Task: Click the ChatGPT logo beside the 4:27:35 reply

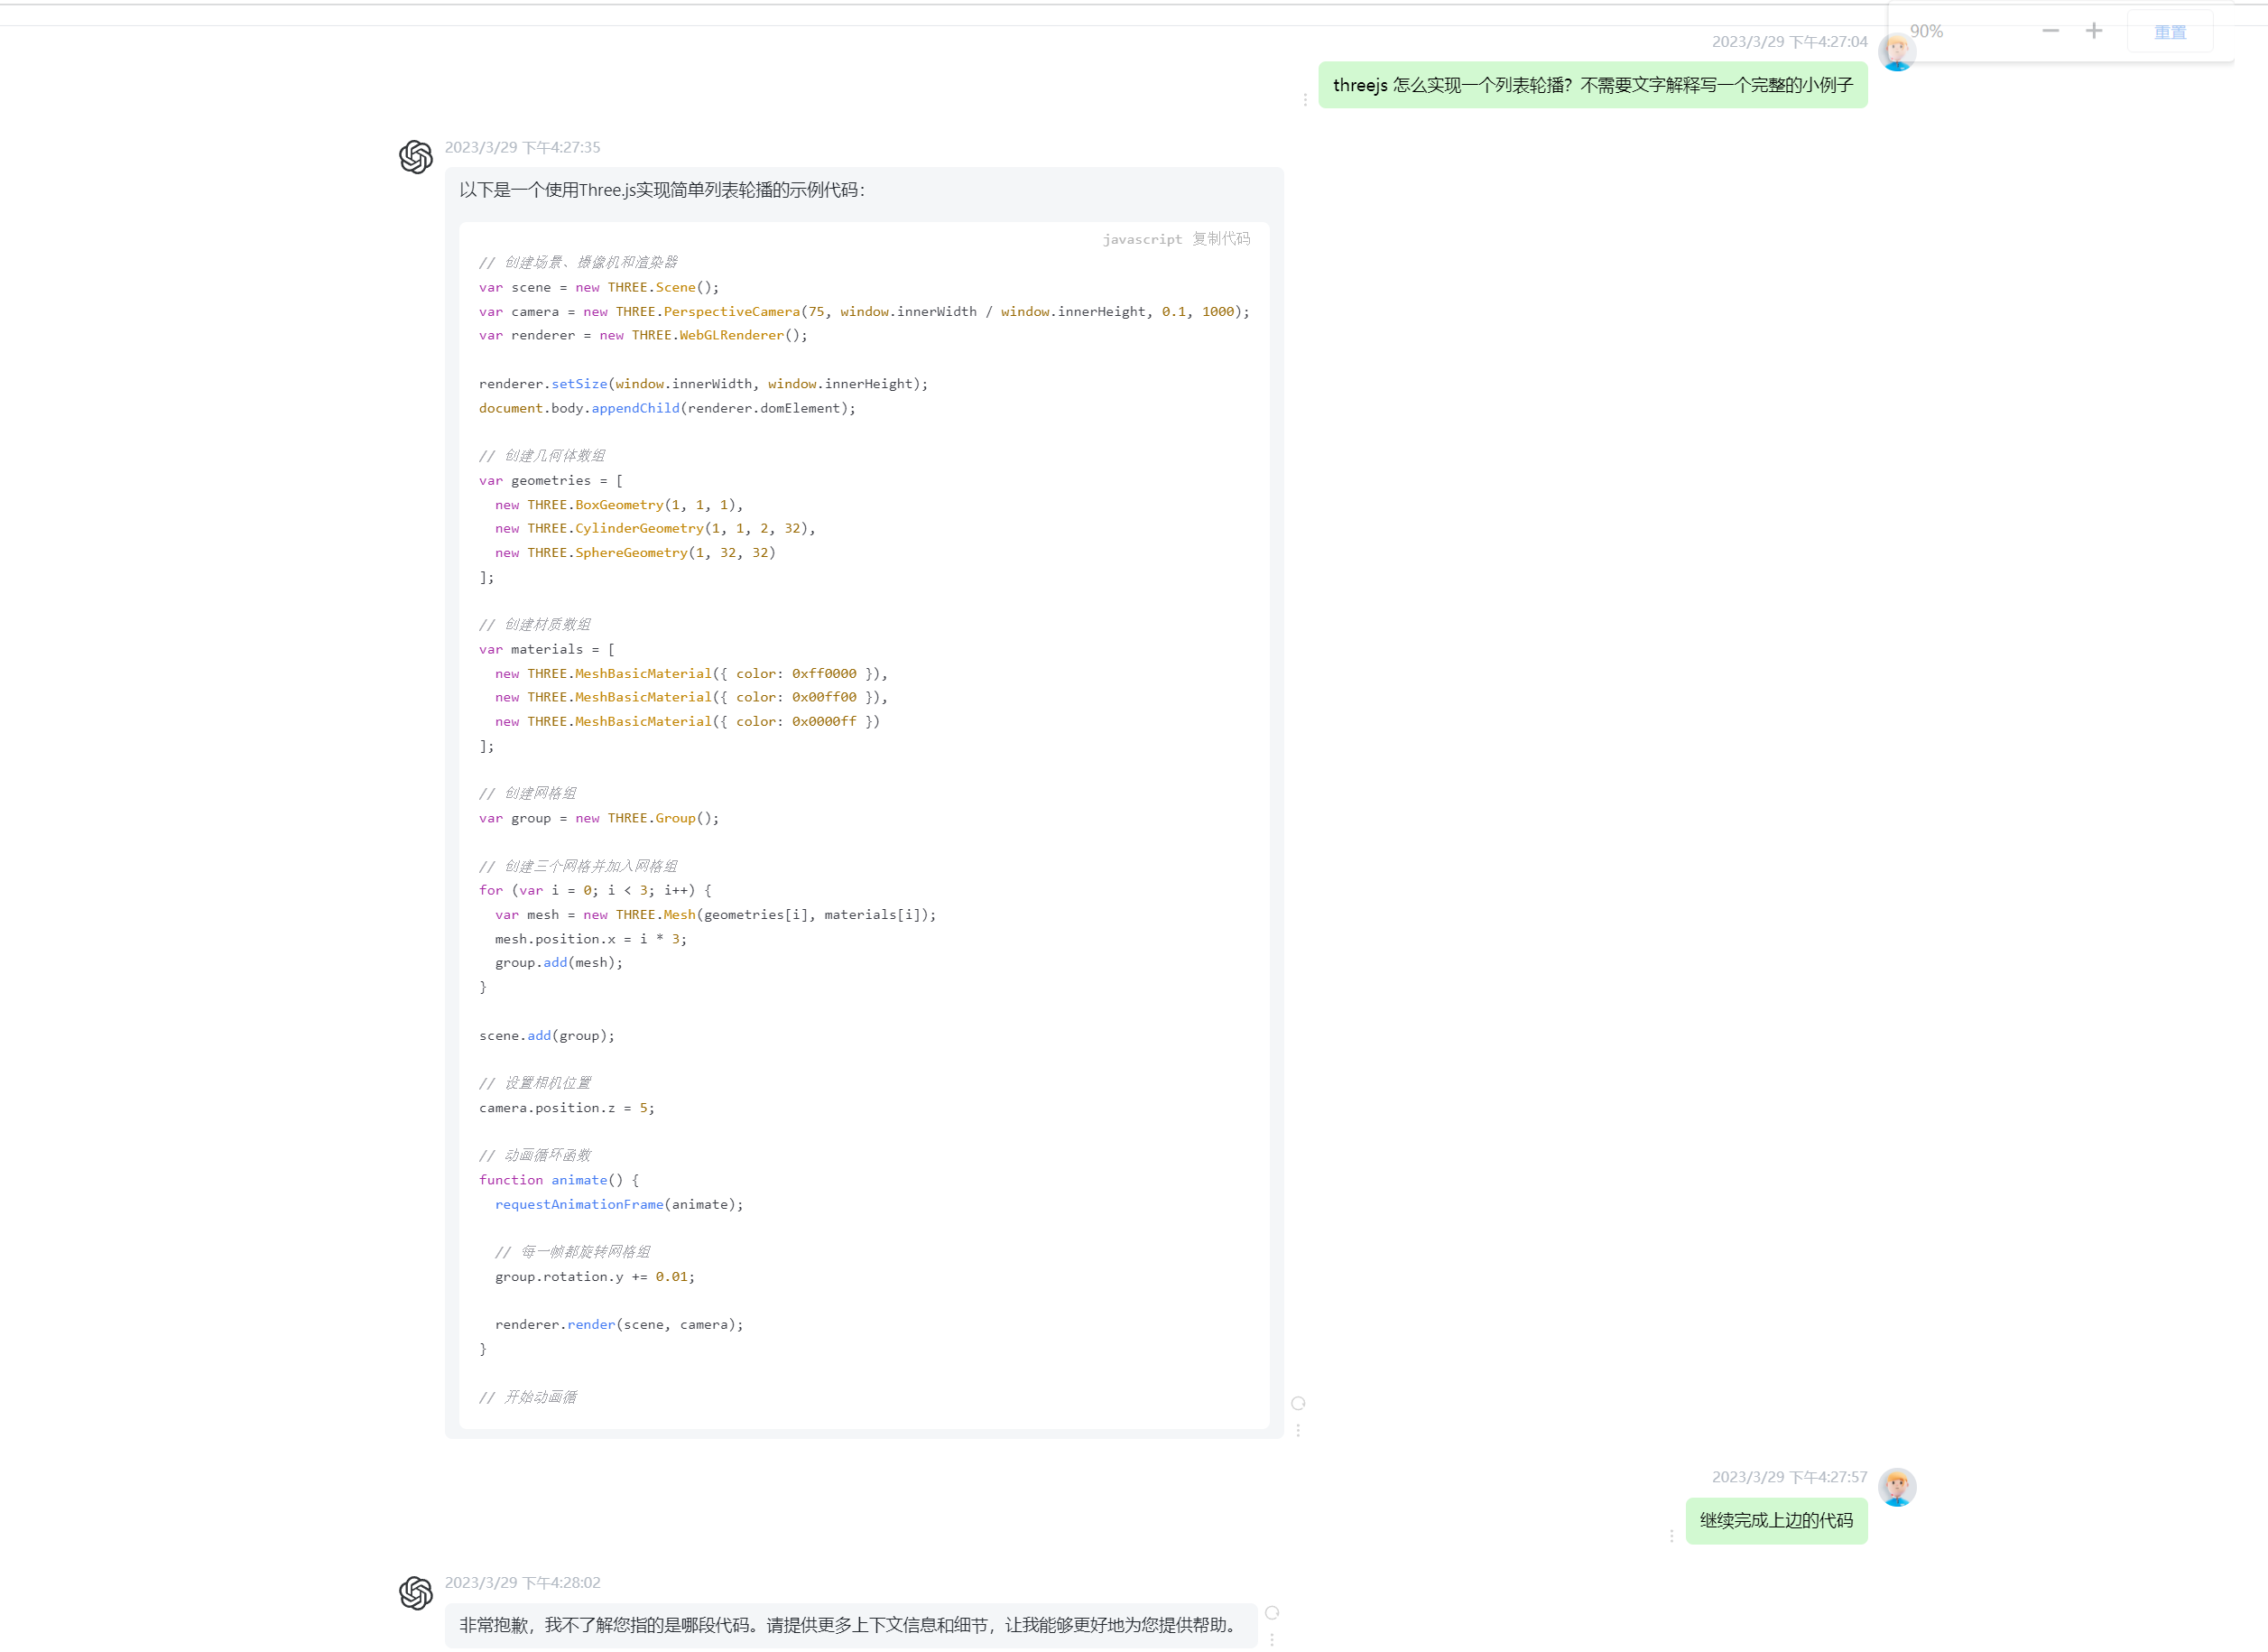Action: coord(415,157)
